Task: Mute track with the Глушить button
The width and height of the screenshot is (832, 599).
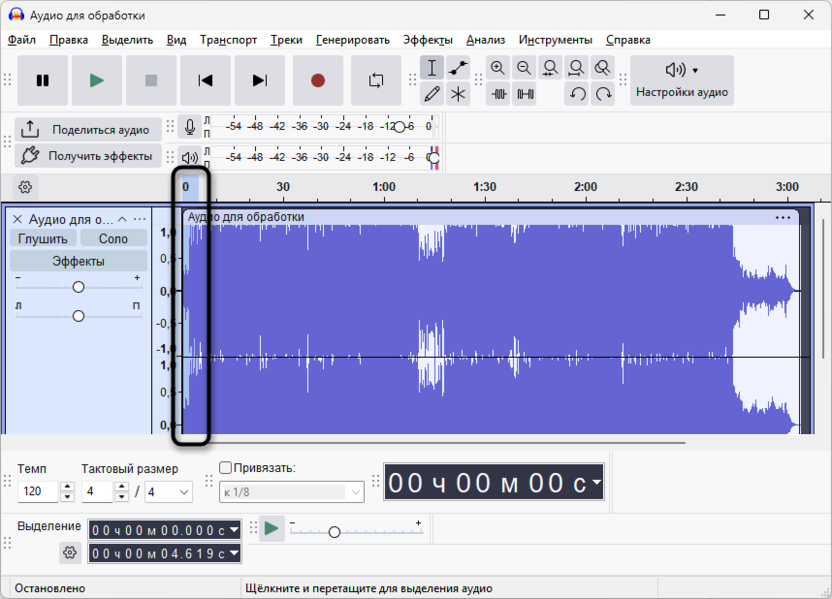Action: point(43,239)
